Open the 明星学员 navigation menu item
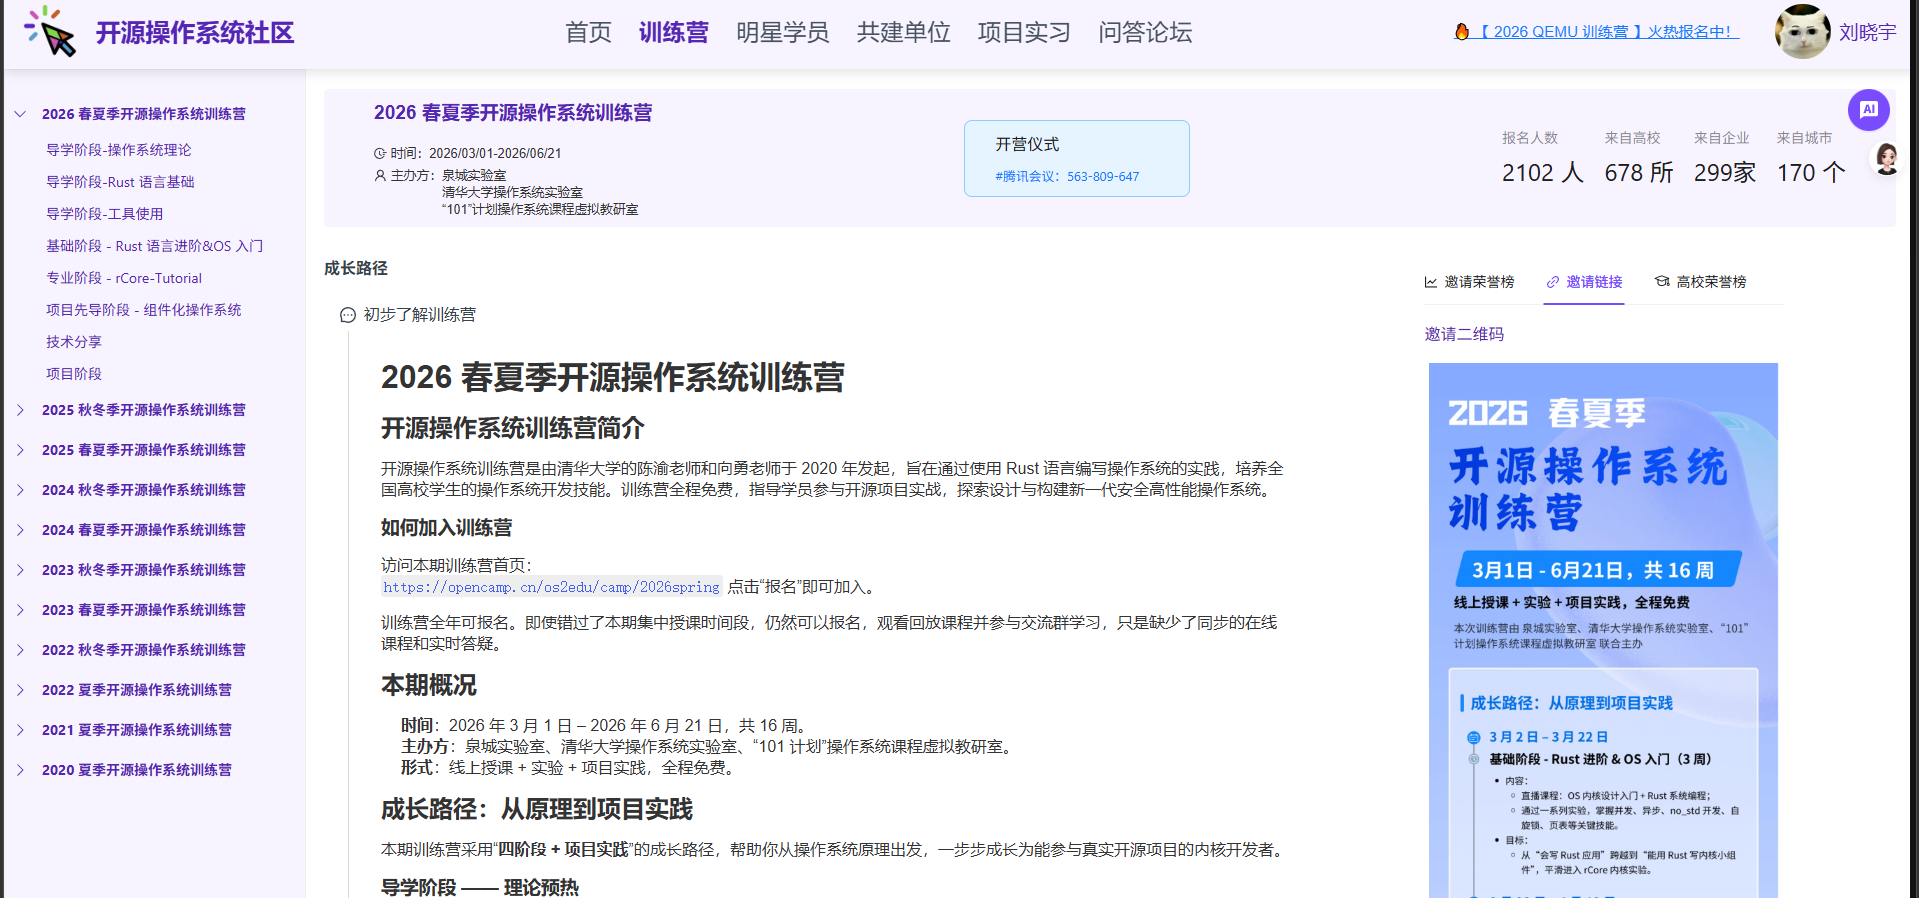Screen dimensions: 1919x898 (x=782, y=32)
